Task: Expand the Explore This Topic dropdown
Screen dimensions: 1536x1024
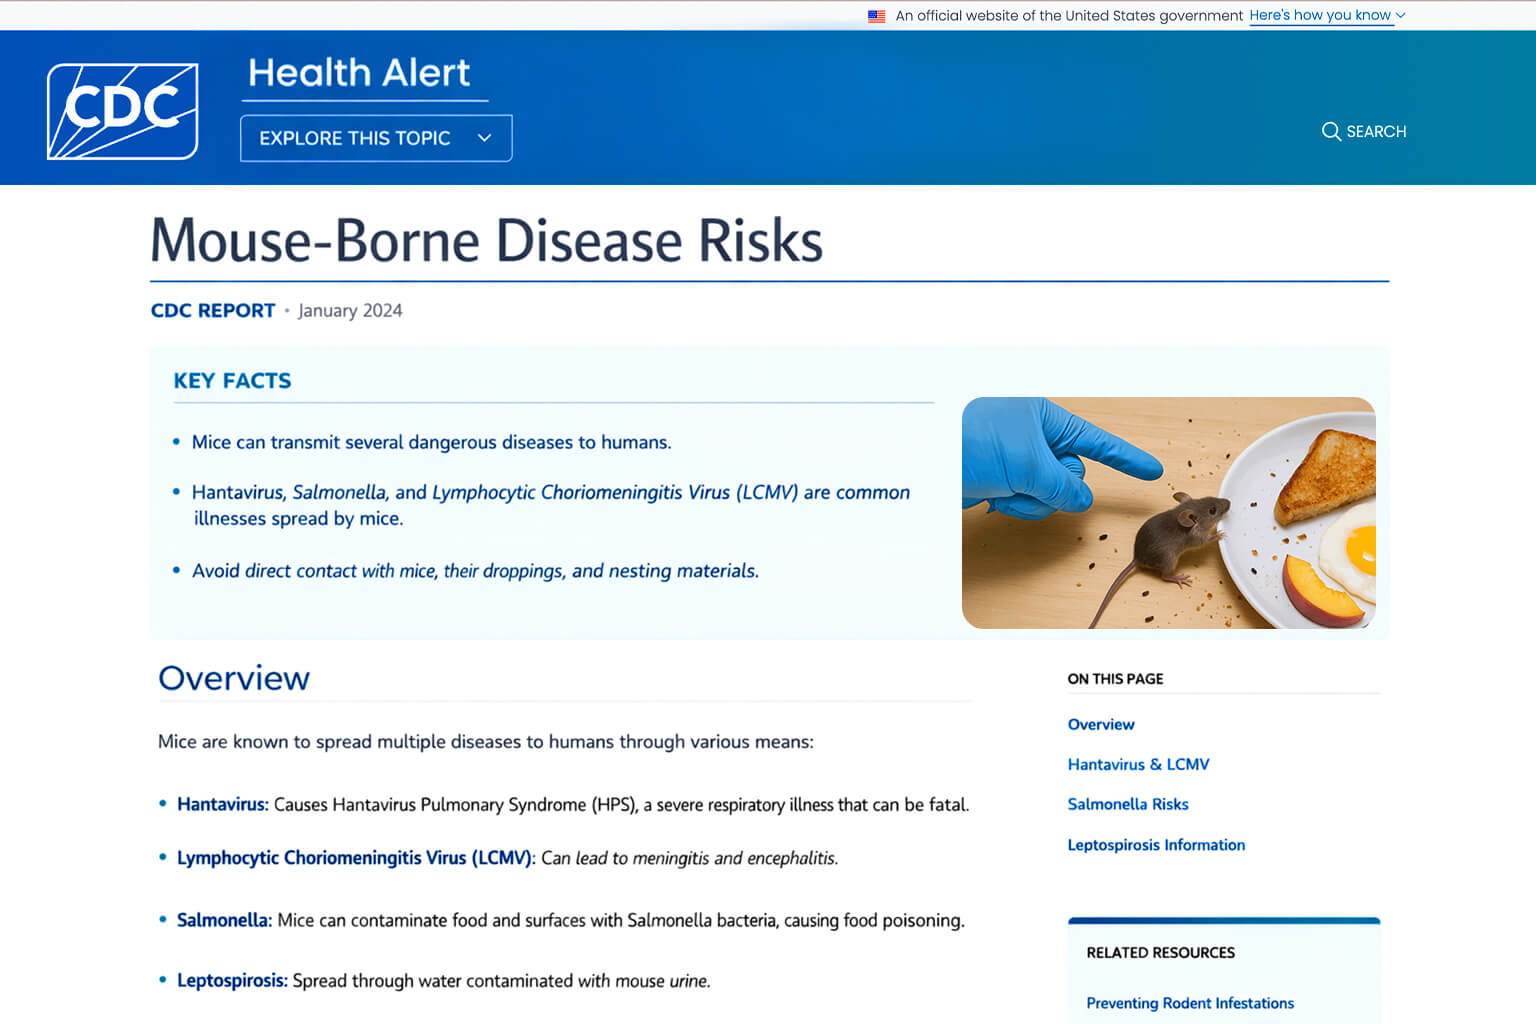Action: coord(375,138)
